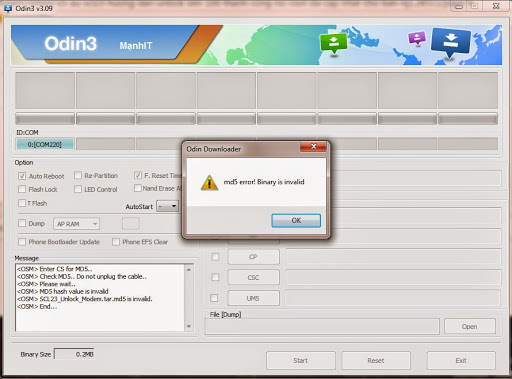Screen dimensions: 512x379
Task: Click the yellow warning icon in the dialog
Action: [x=209, y=183]
